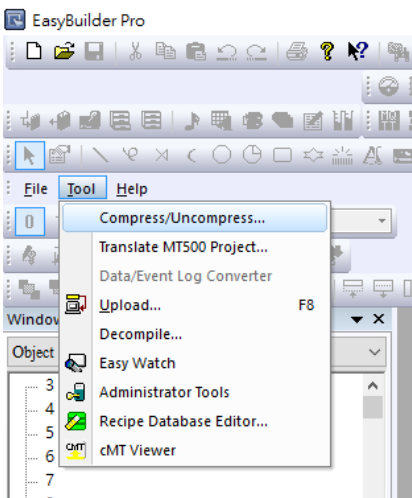412x498 pixels.
Task: Select window number 5 in tree
Action: (x=50, y=432)
